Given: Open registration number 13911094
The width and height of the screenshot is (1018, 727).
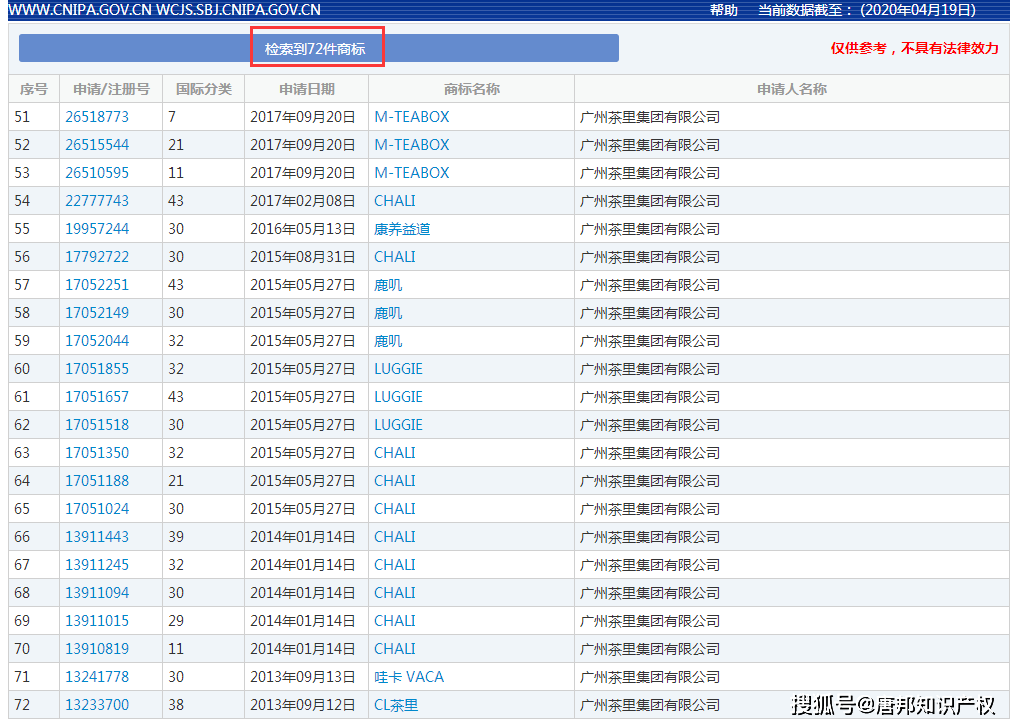Looking at the screenshot, I should click(97, 593).
